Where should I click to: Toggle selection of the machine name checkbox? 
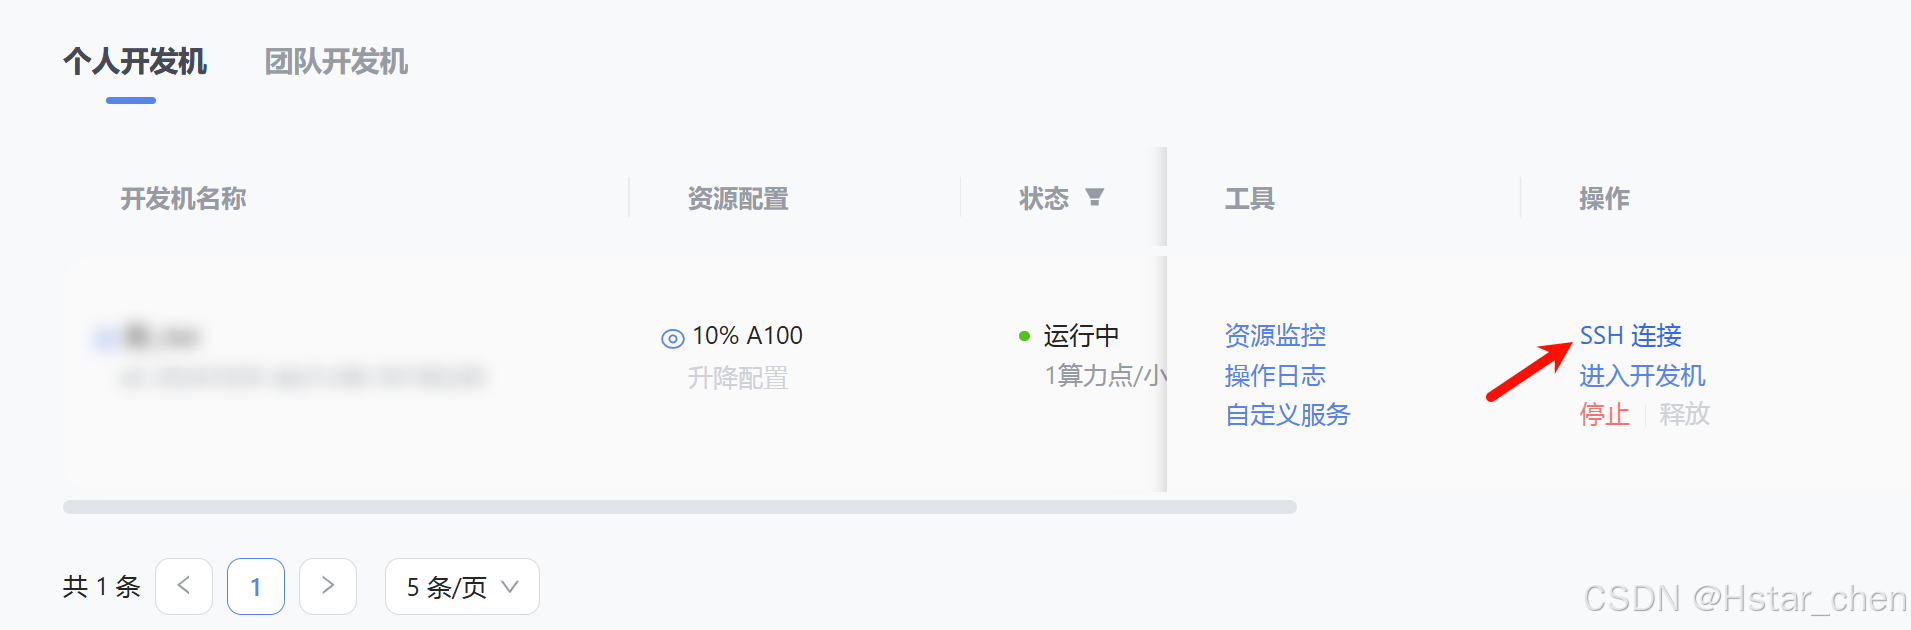104,338
